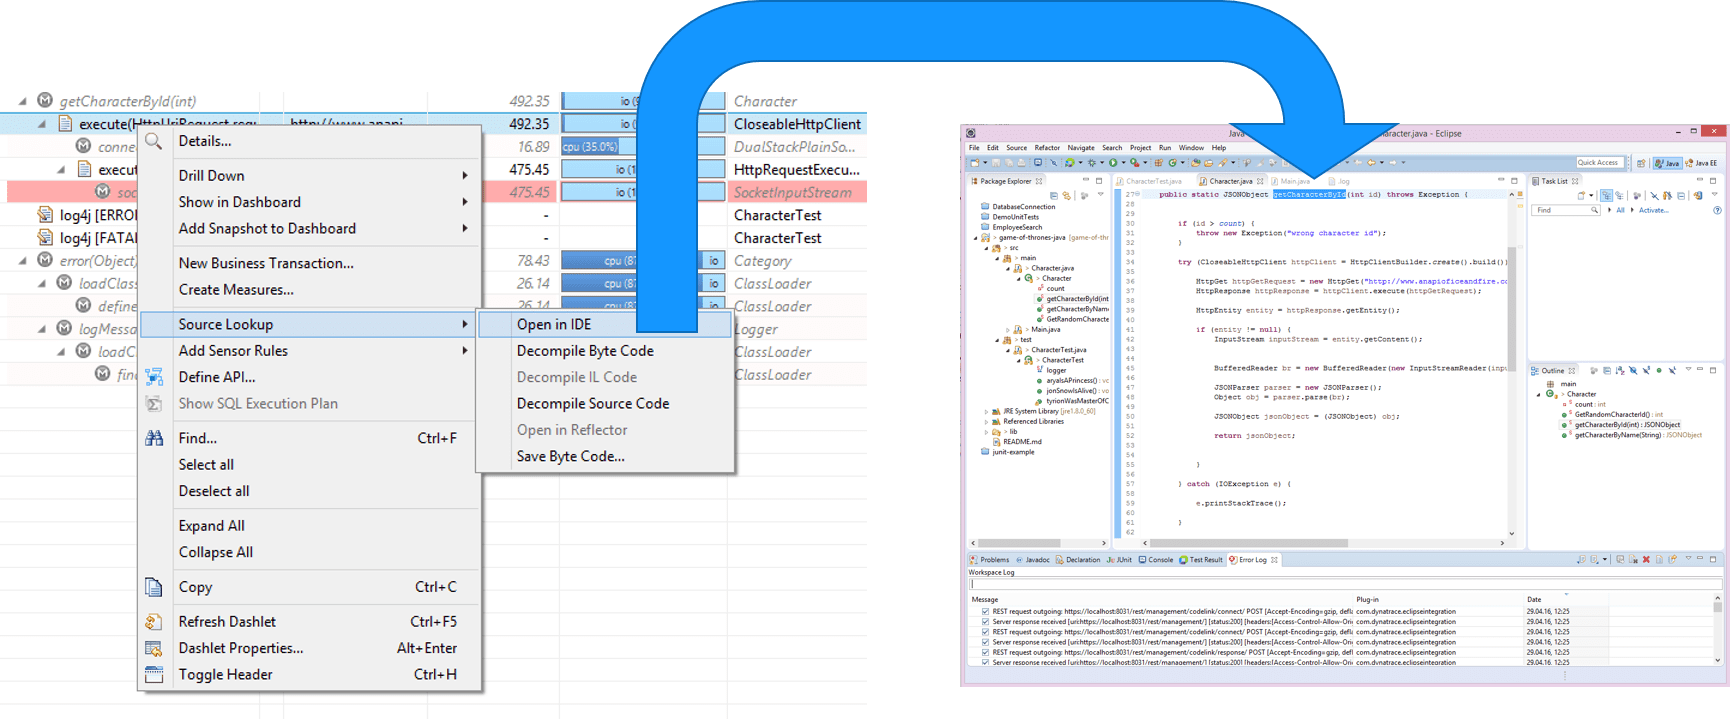1730x719 pixels.
Task: Click Synchronize icon in Task List toolbar
Action: click(x=1698, y=195)
